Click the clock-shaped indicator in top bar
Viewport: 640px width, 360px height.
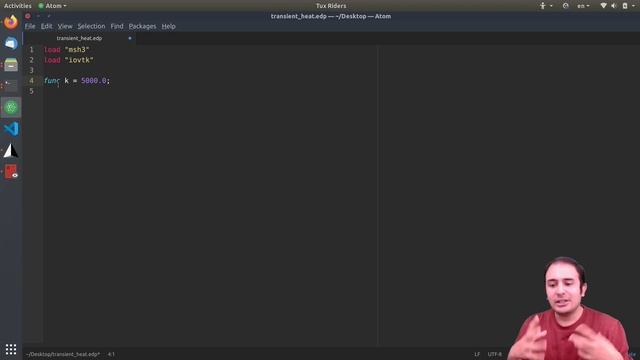(565, 6)
